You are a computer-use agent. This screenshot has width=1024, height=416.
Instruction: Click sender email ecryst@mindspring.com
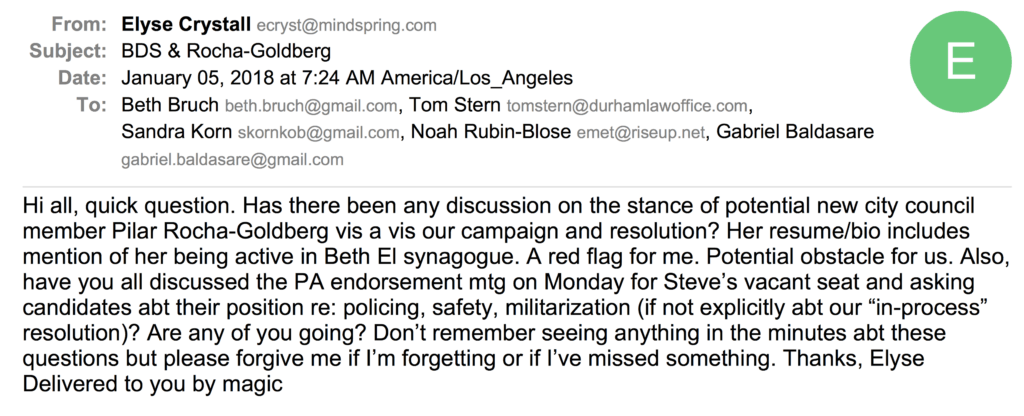coord(346,26)
